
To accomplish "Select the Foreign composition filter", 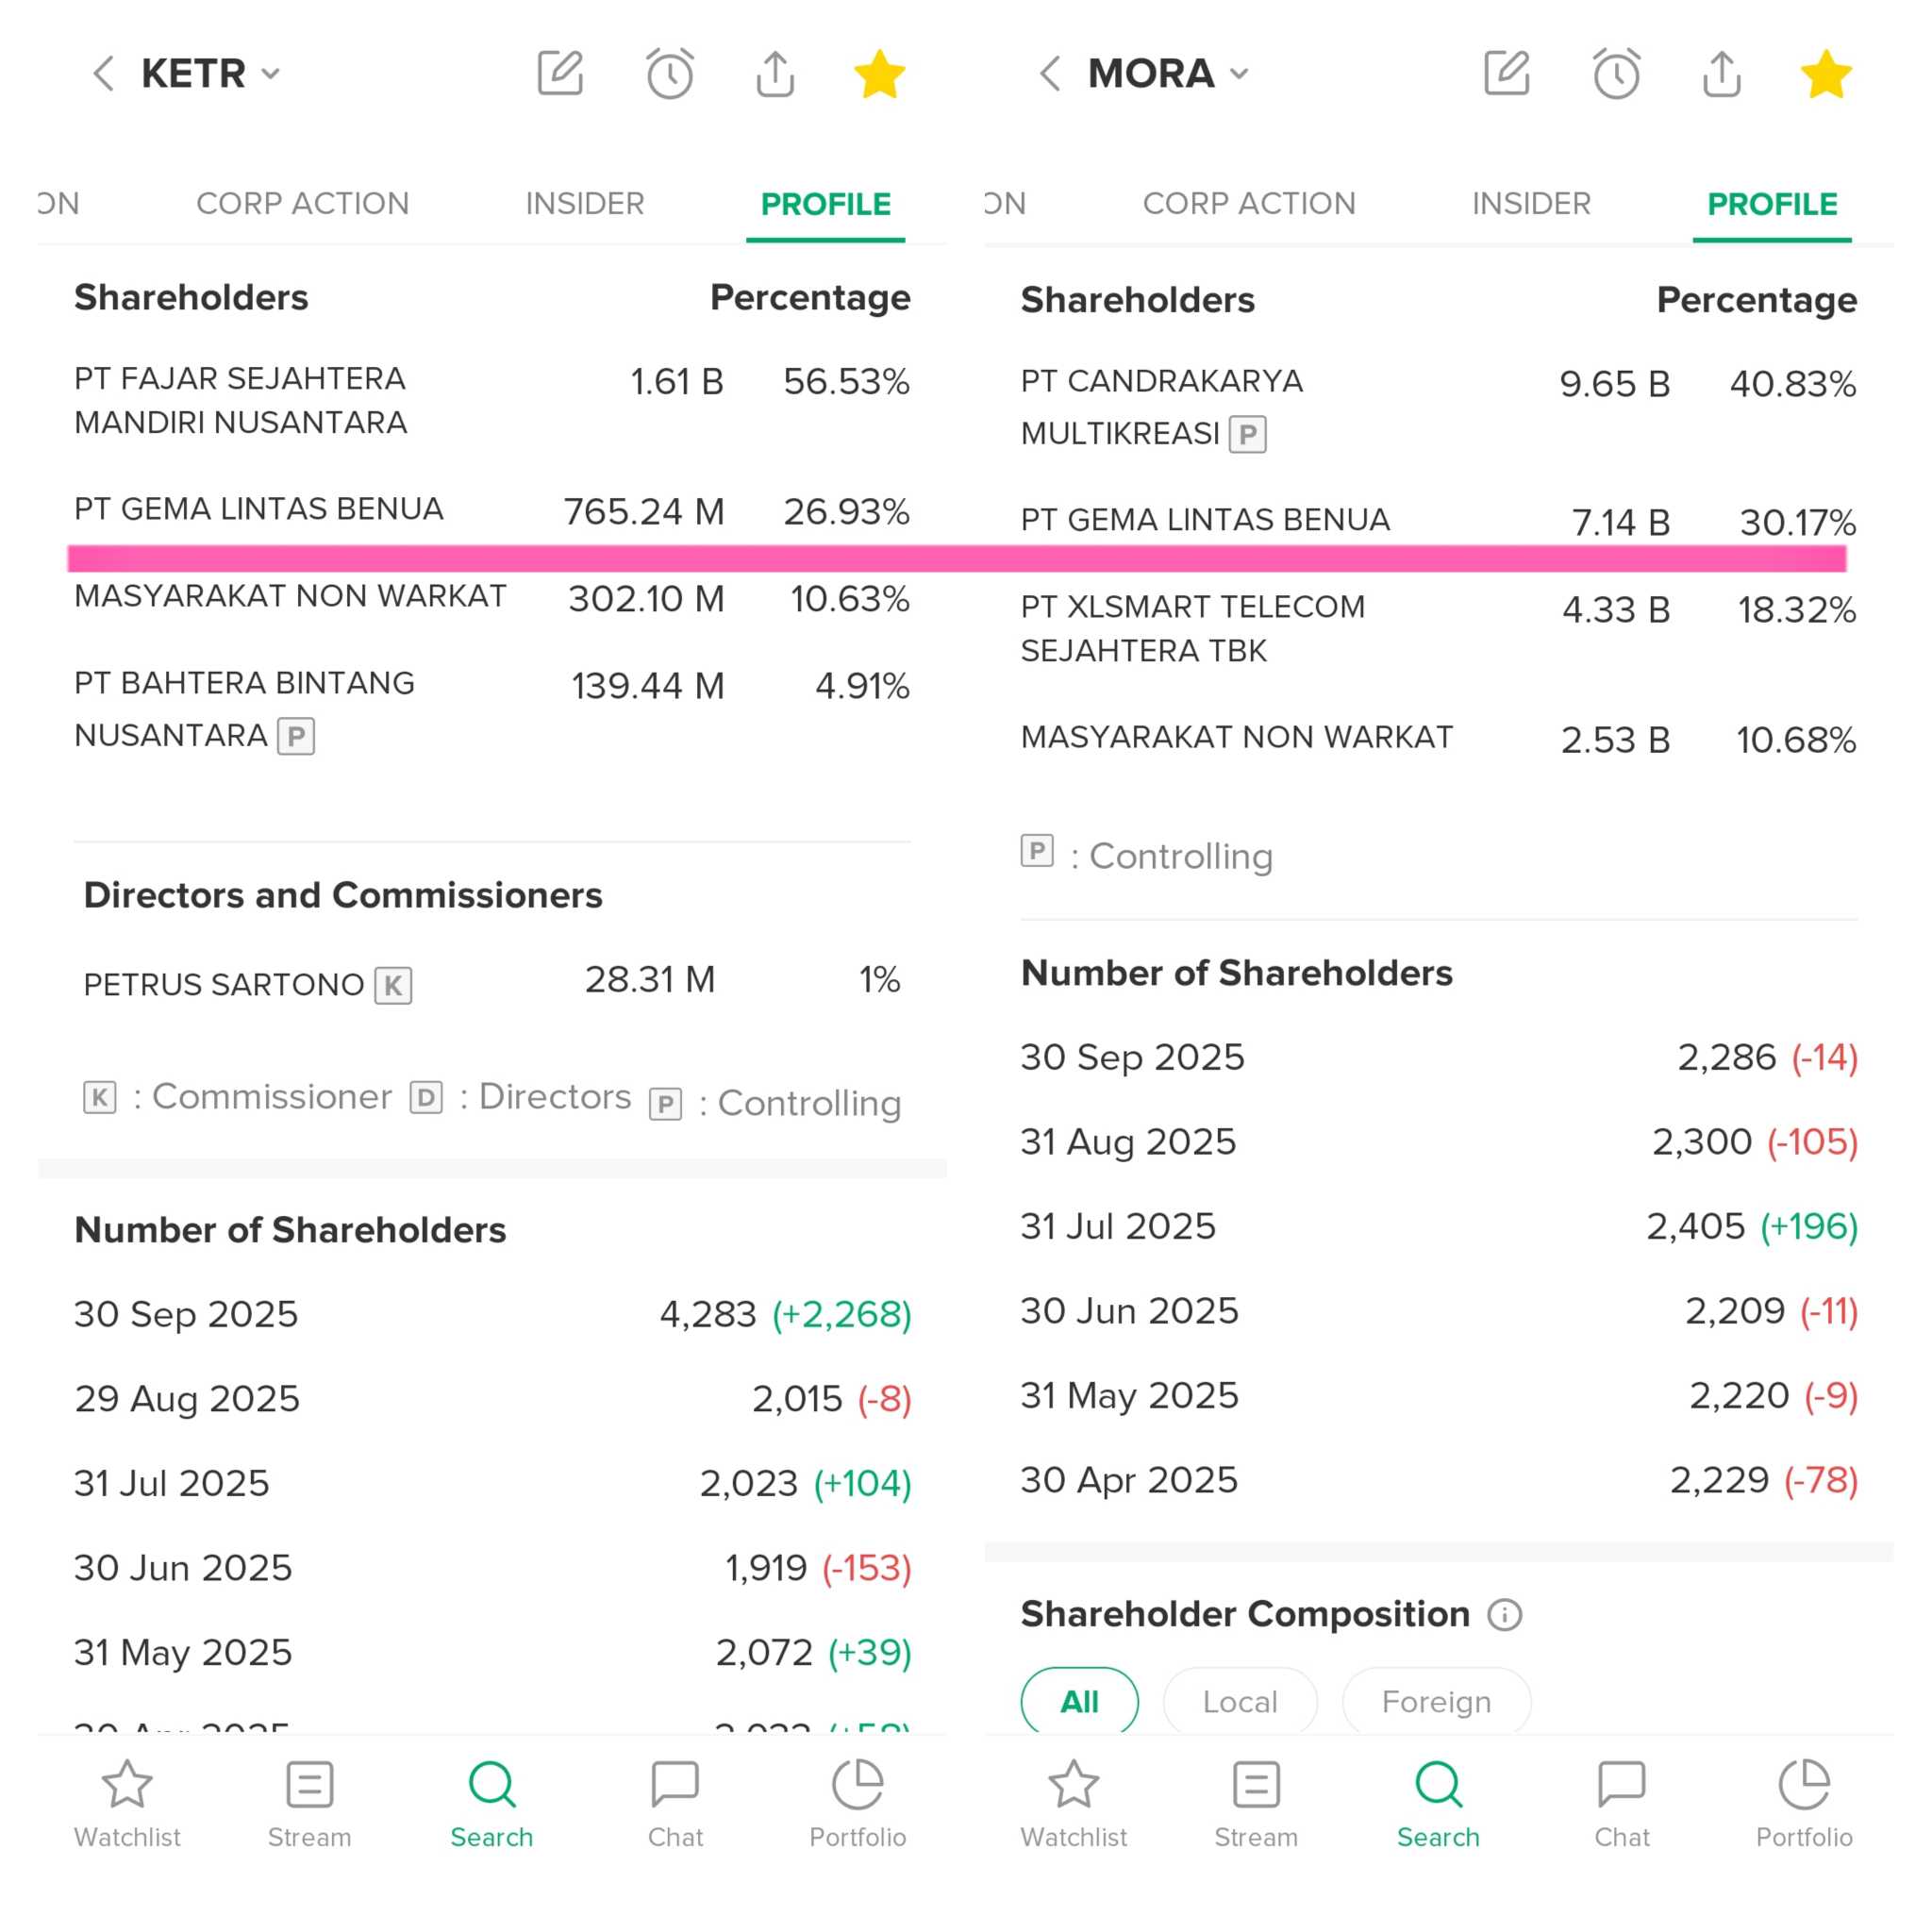I will 1436,1701.
